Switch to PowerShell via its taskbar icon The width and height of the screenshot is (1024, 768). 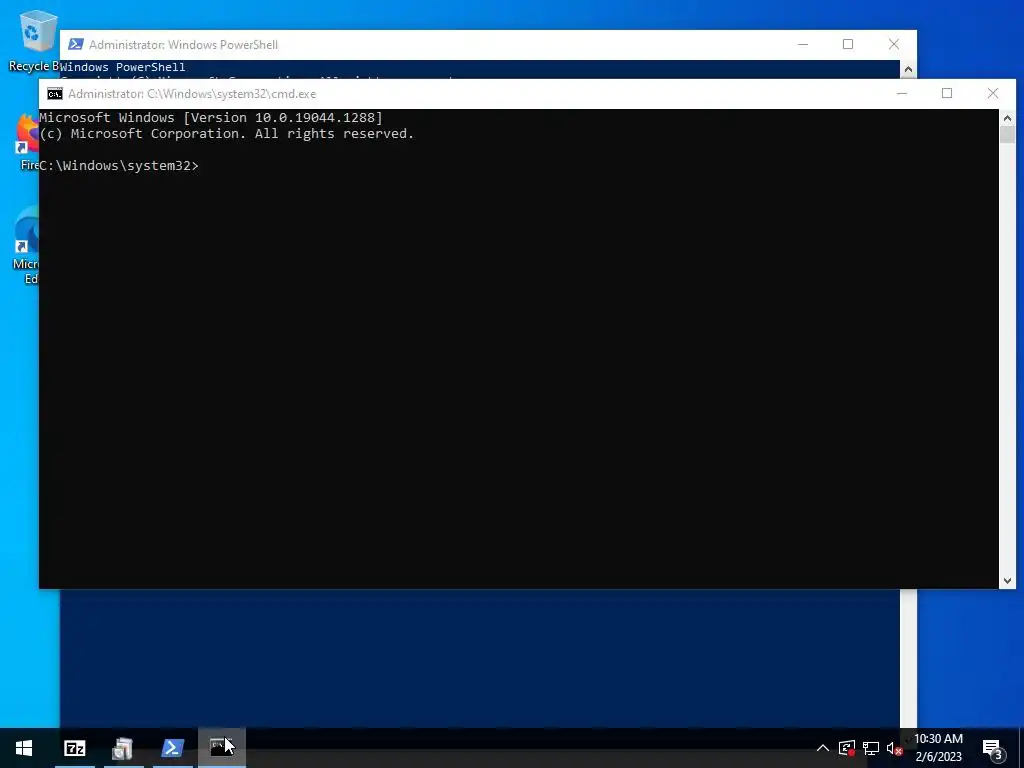pyautogui.click(x=172, y=748)
